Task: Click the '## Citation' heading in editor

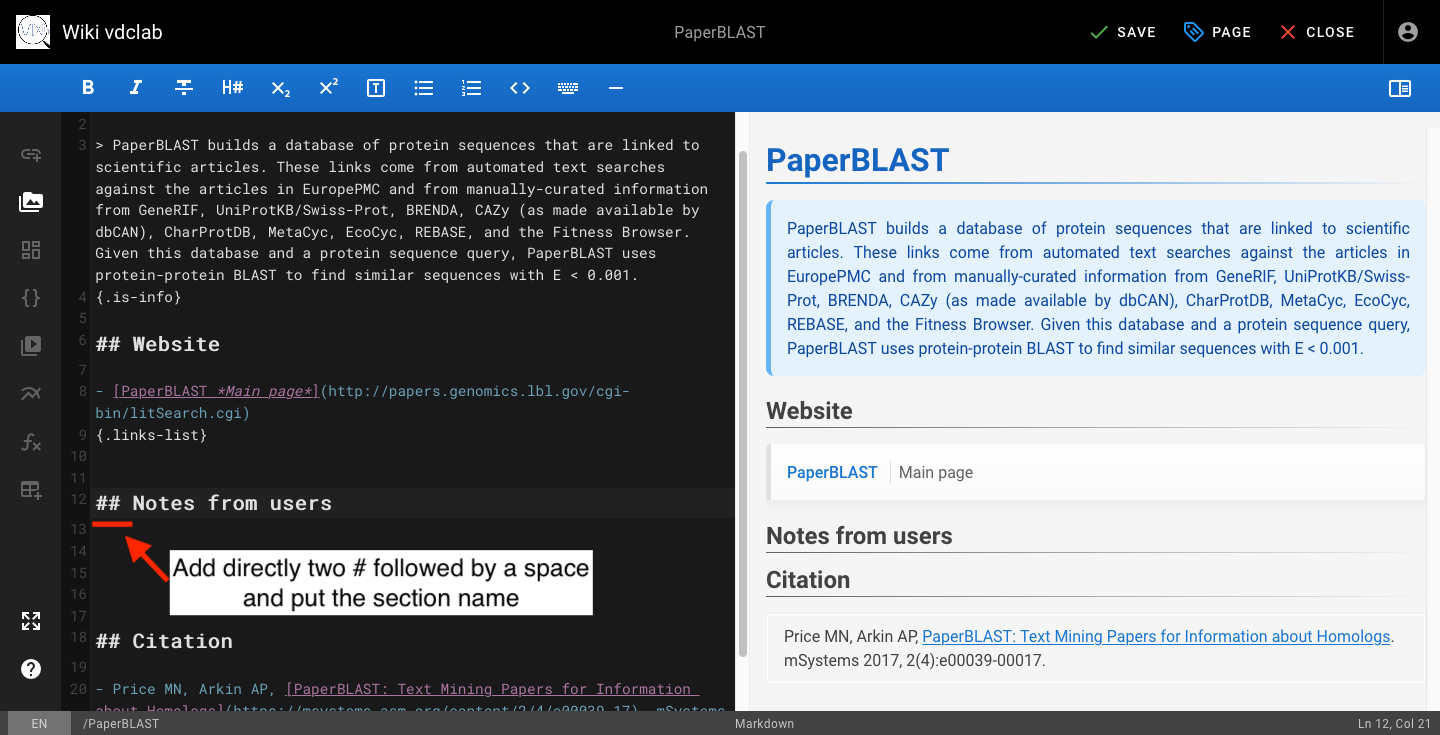Action: click(x=164, y=641)
